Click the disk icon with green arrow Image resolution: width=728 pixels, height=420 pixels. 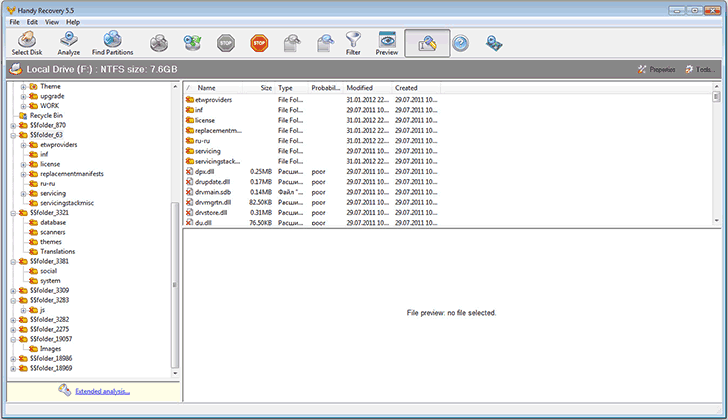[192, 43]
